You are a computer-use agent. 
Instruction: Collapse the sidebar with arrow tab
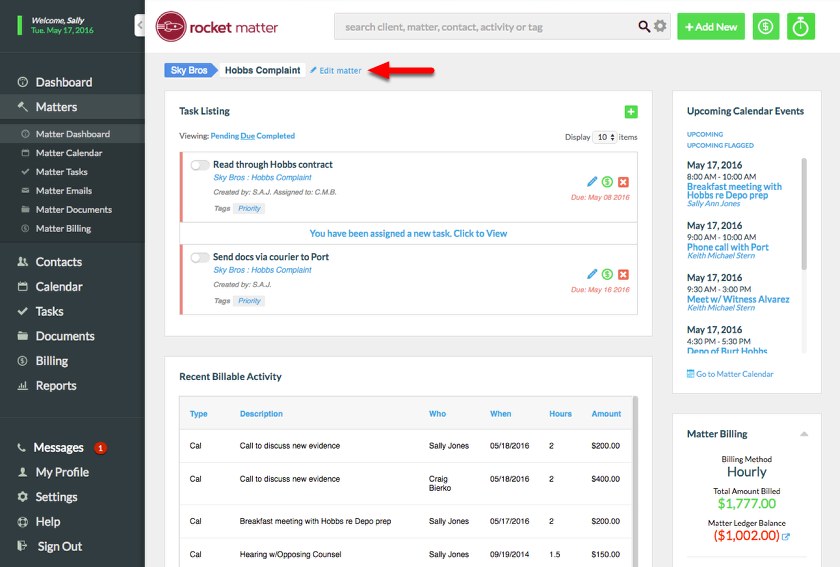[x=139, y=25]
